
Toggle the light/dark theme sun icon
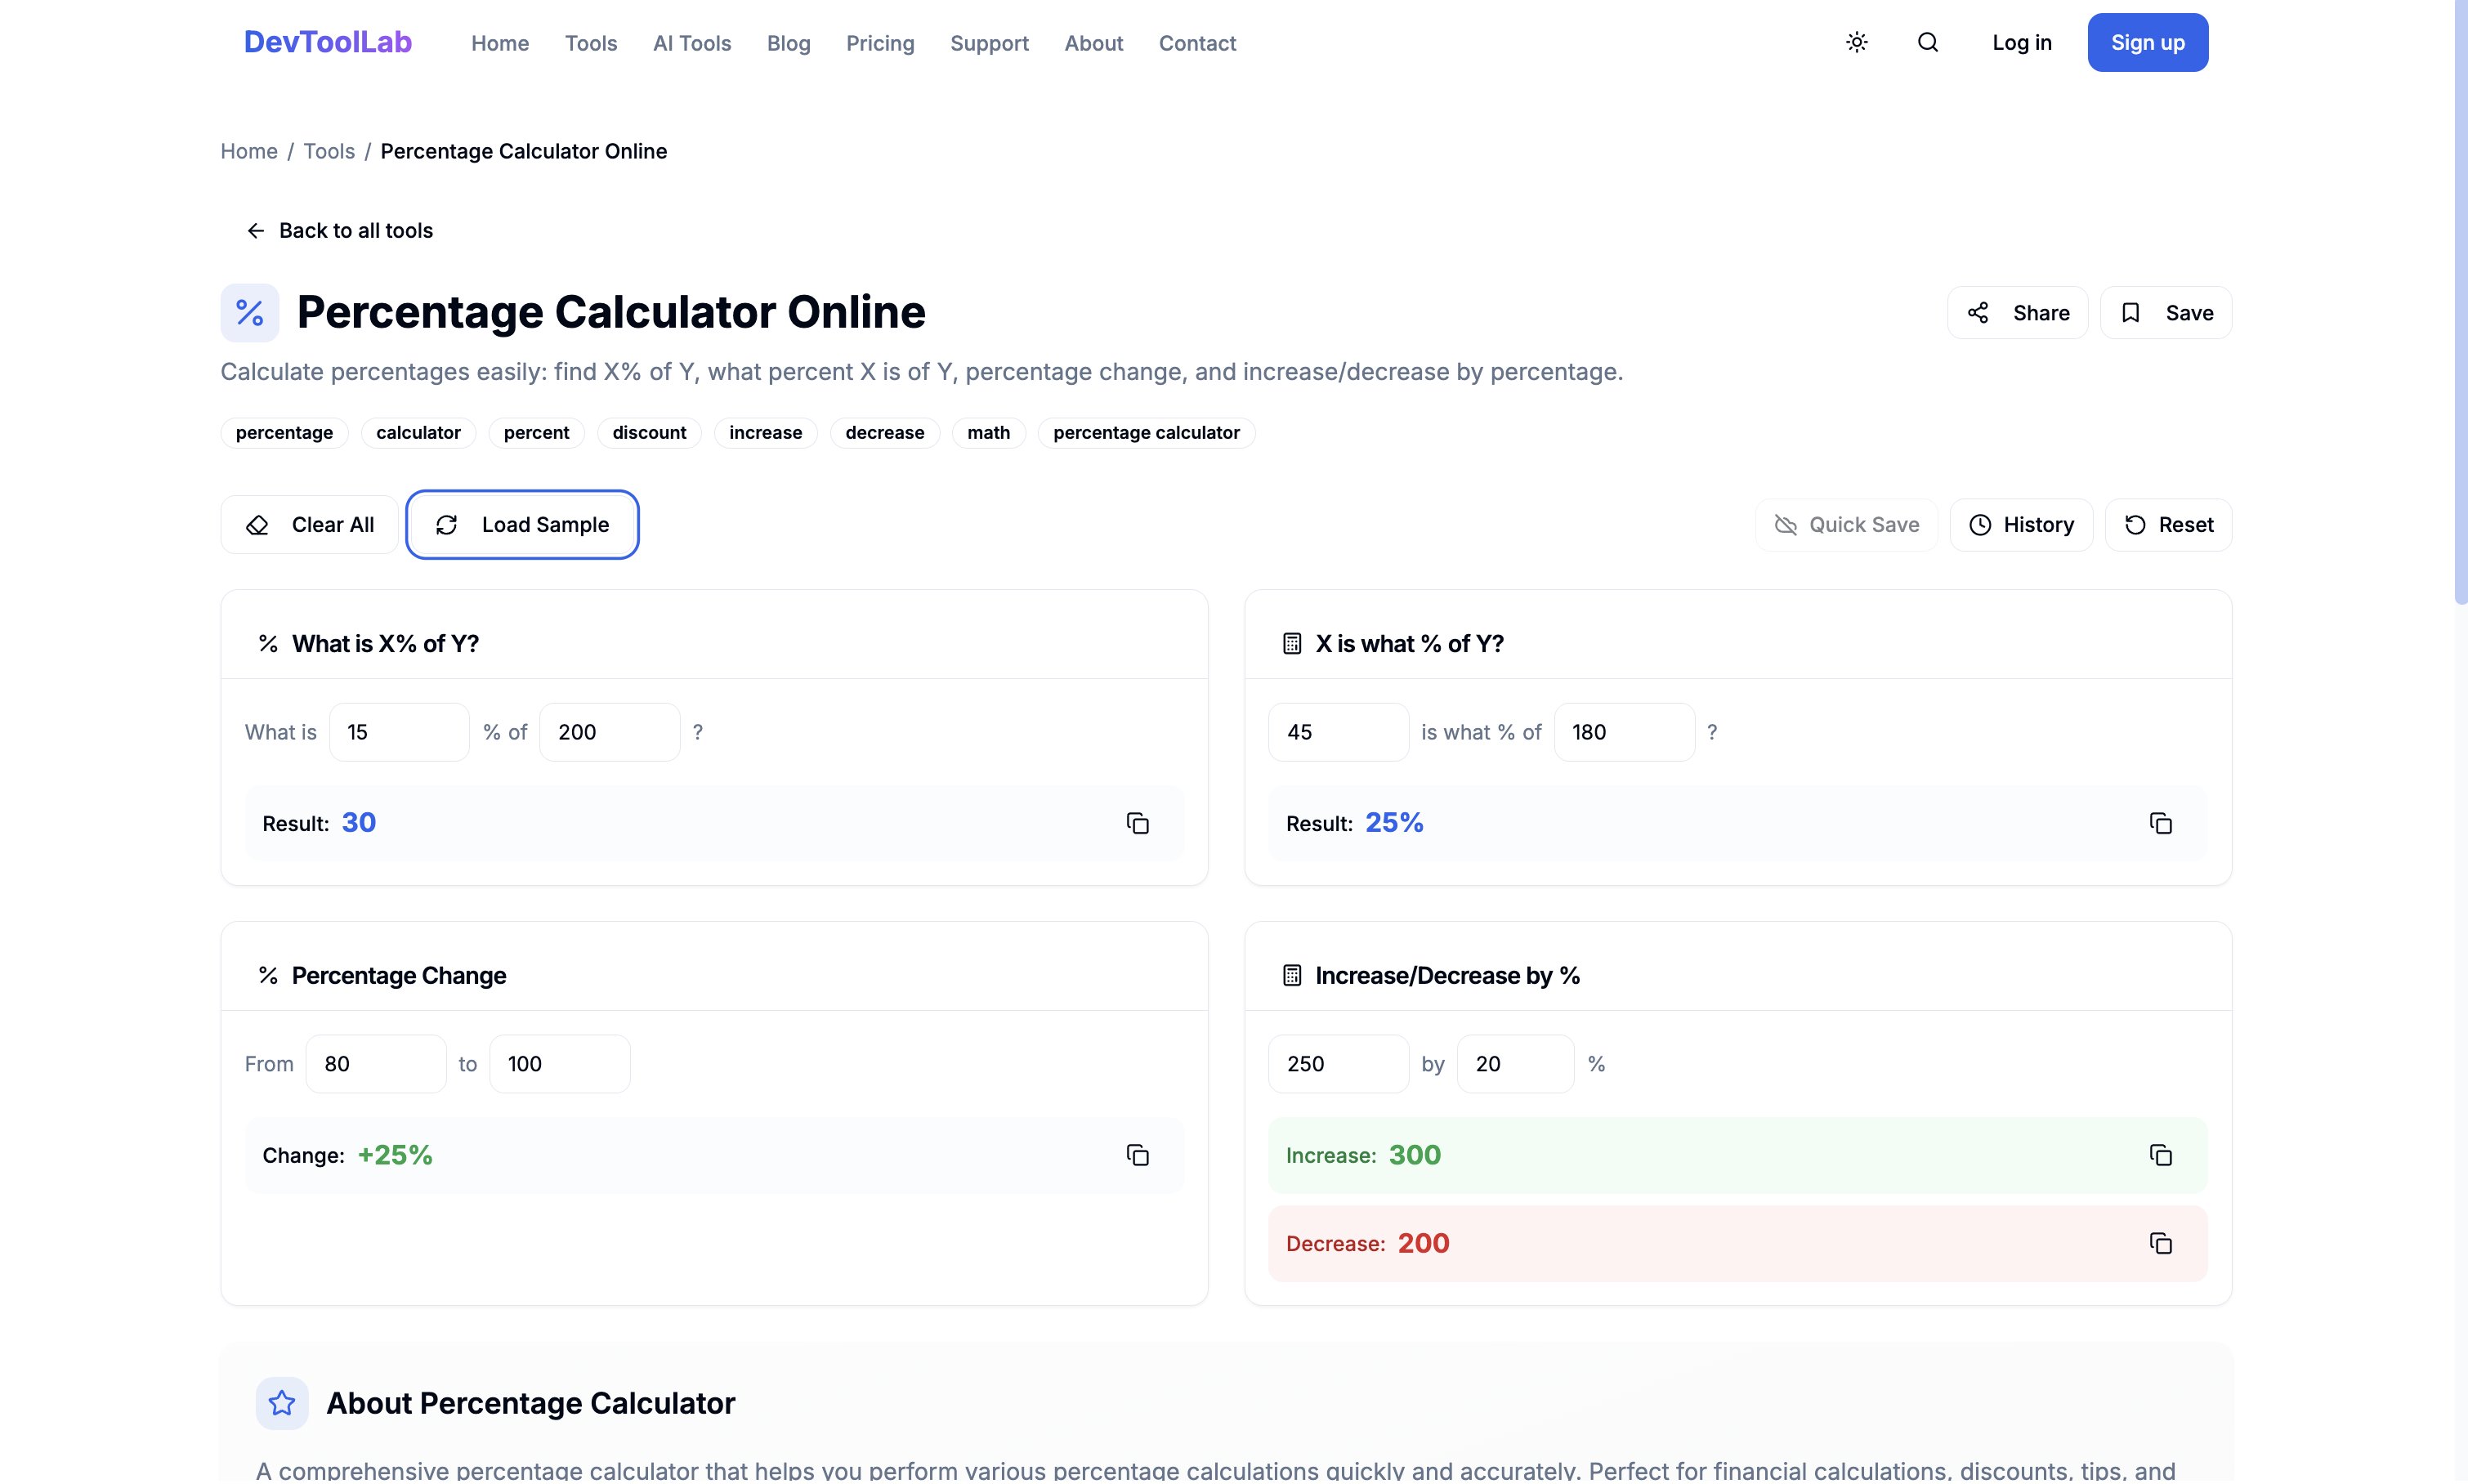[x=1856, y=42]
